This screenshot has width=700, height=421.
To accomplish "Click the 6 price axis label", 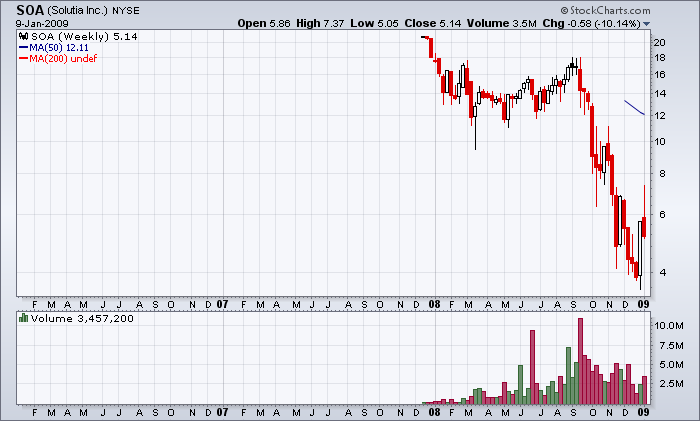I will (662, 214).
